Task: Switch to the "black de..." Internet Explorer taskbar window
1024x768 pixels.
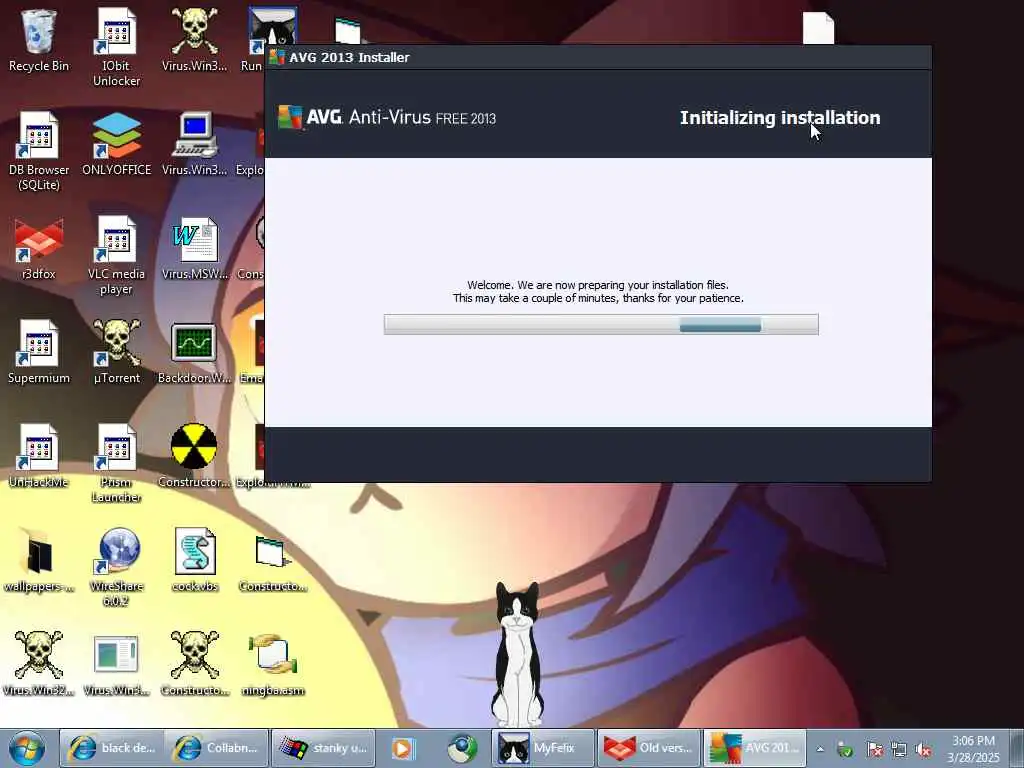Action: click(112, 748)
